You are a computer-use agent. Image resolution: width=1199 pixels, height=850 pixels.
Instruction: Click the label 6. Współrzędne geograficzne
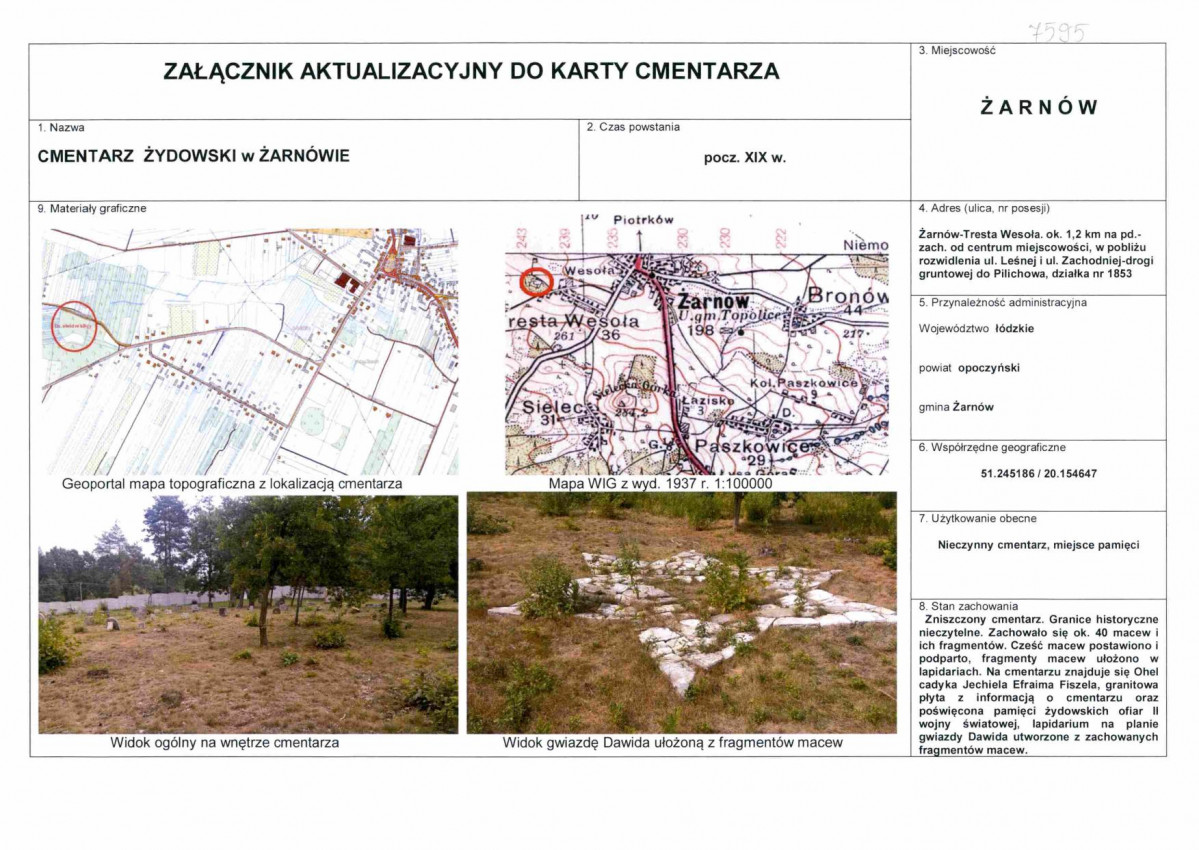[x=992, y=448]
